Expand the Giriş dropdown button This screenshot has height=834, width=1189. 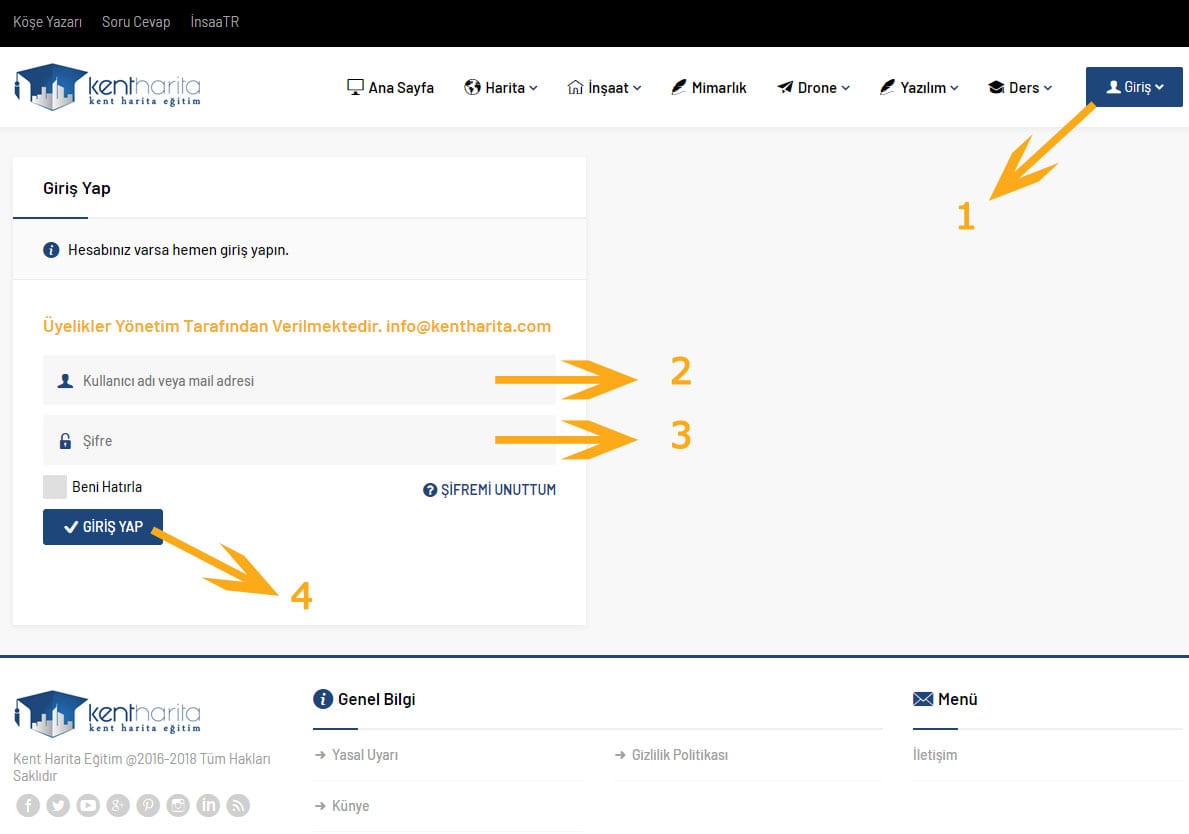(x=1134, y=87)
